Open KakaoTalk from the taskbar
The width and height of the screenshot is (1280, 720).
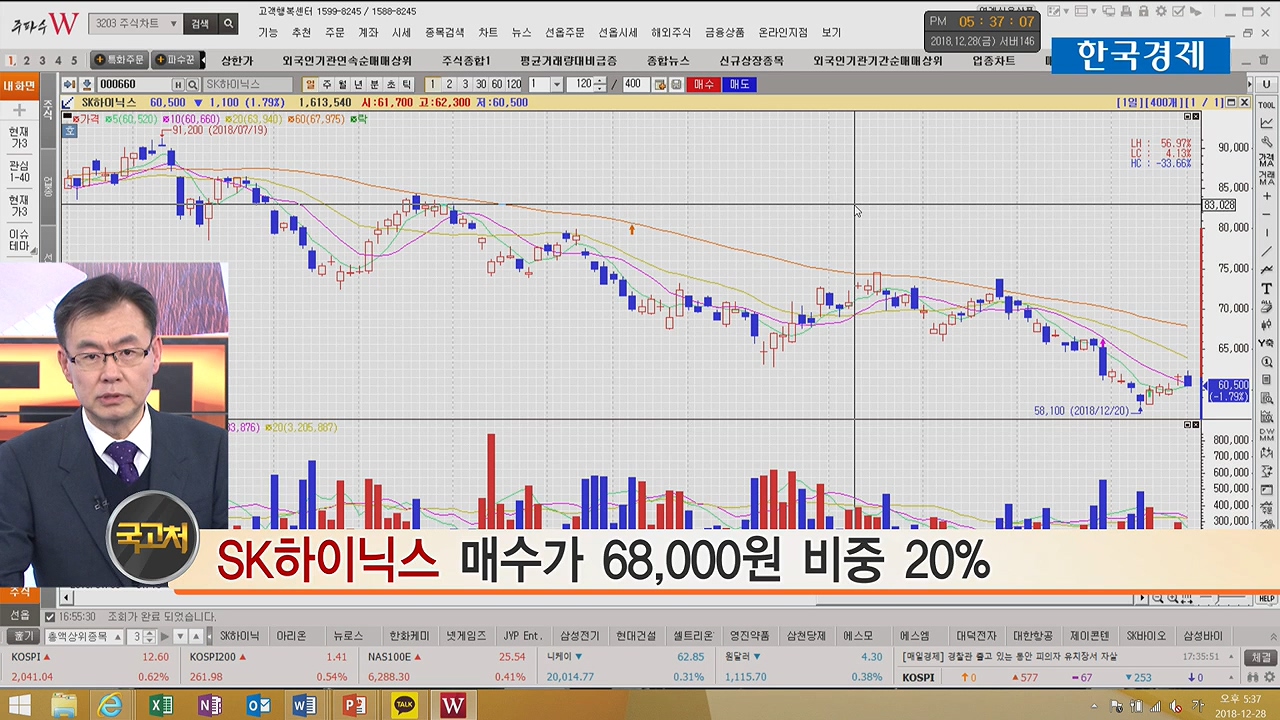(404, 705)
